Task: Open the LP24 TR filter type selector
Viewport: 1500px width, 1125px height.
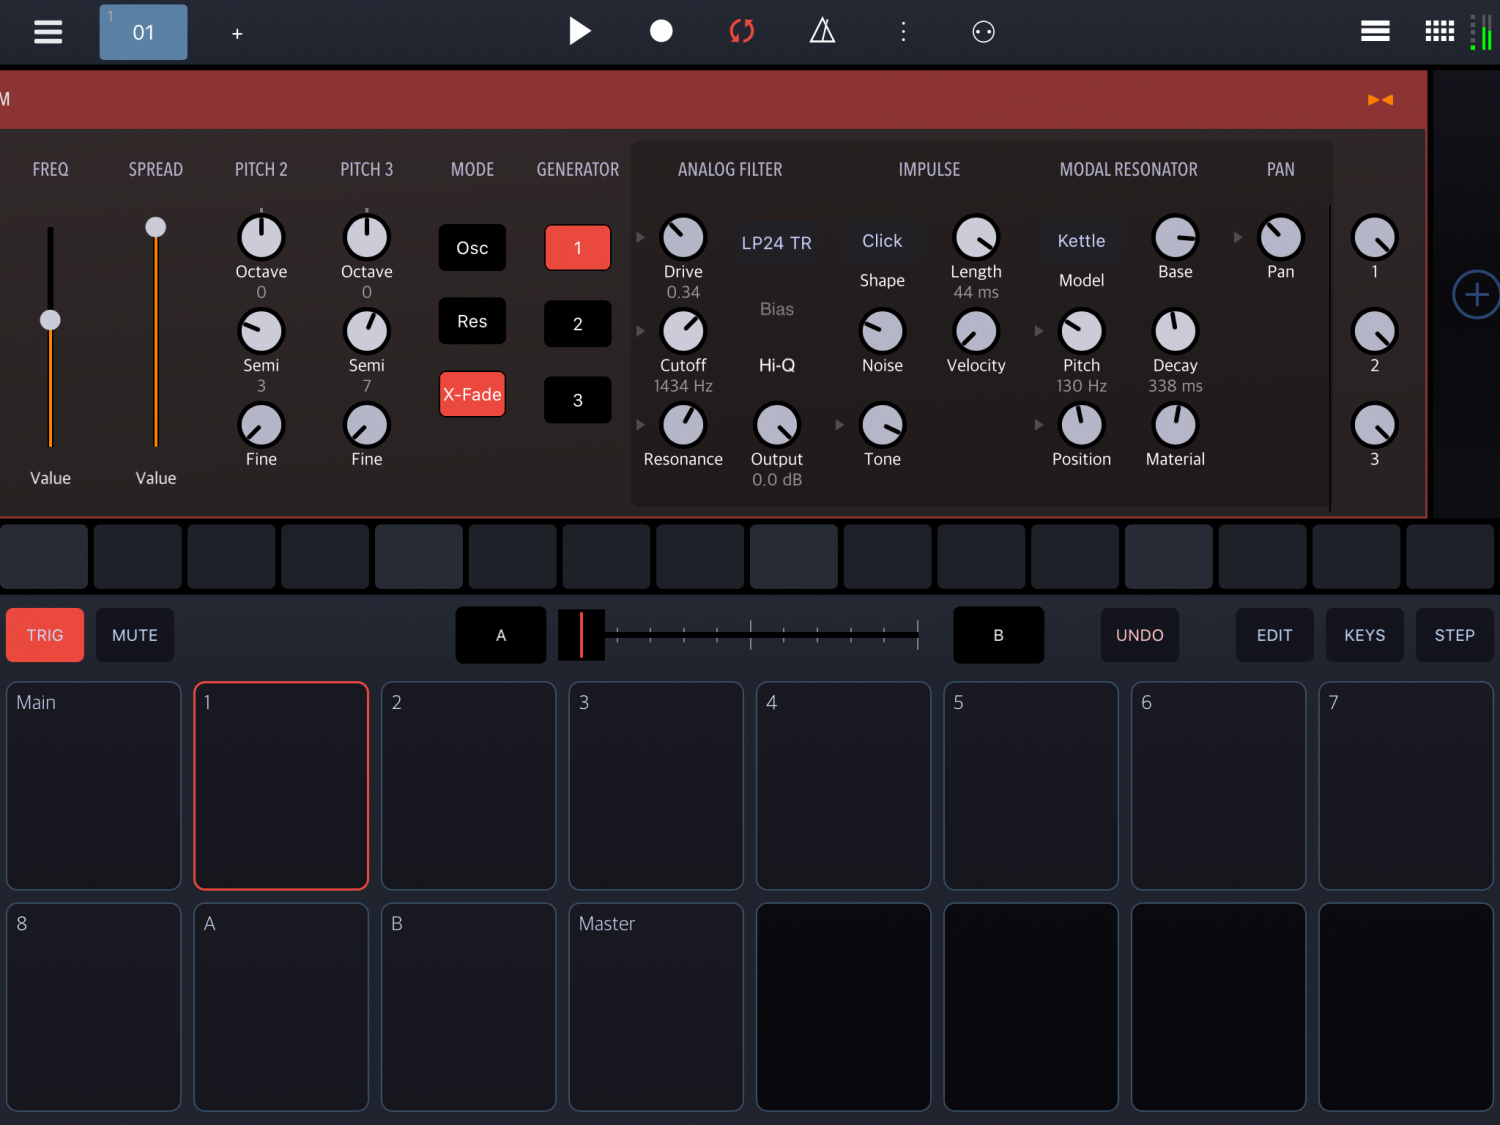Action: coord(776,243)
